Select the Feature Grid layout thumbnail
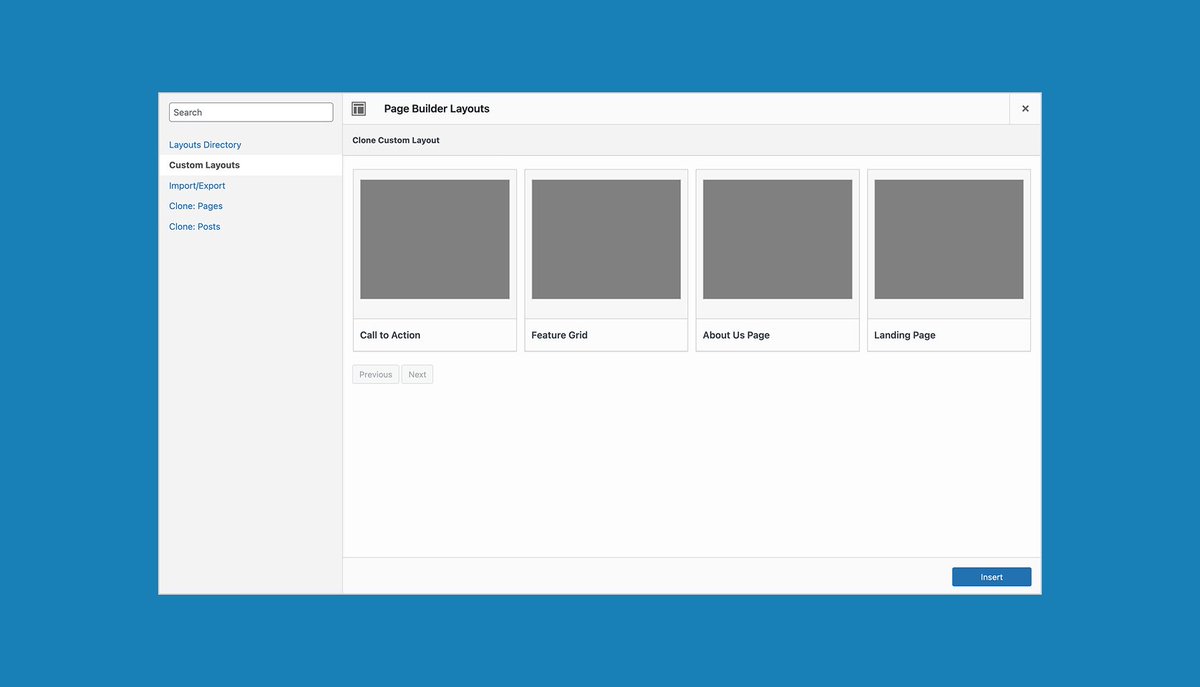Viewport: 1200px width, 687px height. pyautogui.click(x=606, y=238)
